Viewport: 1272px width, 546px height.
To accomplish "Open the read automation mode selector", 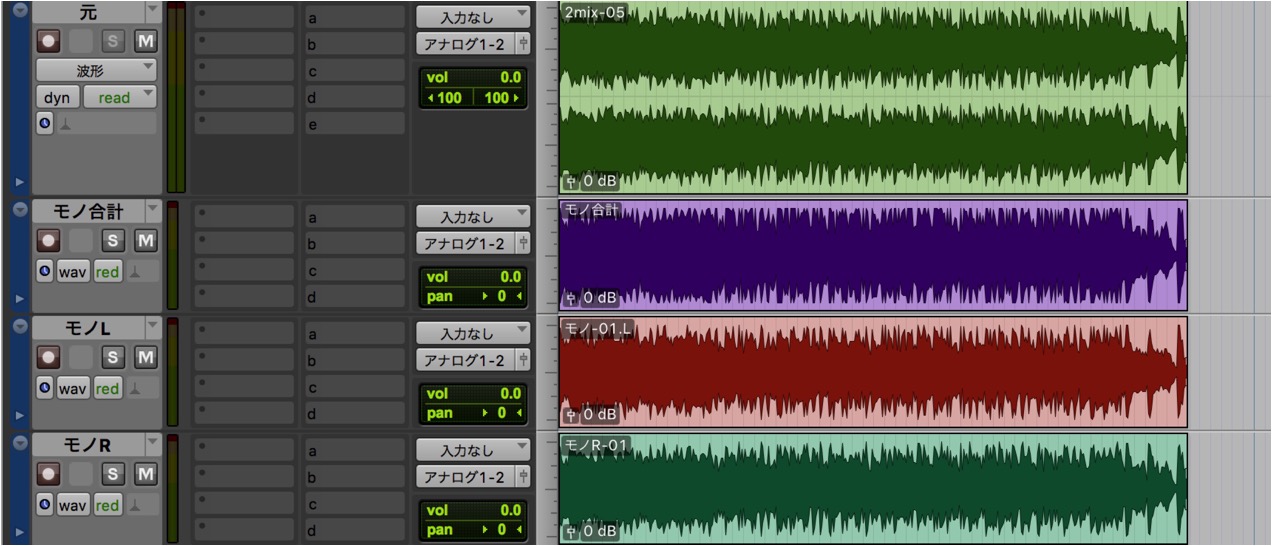I will pyautogui.click(x=120, y=97).
